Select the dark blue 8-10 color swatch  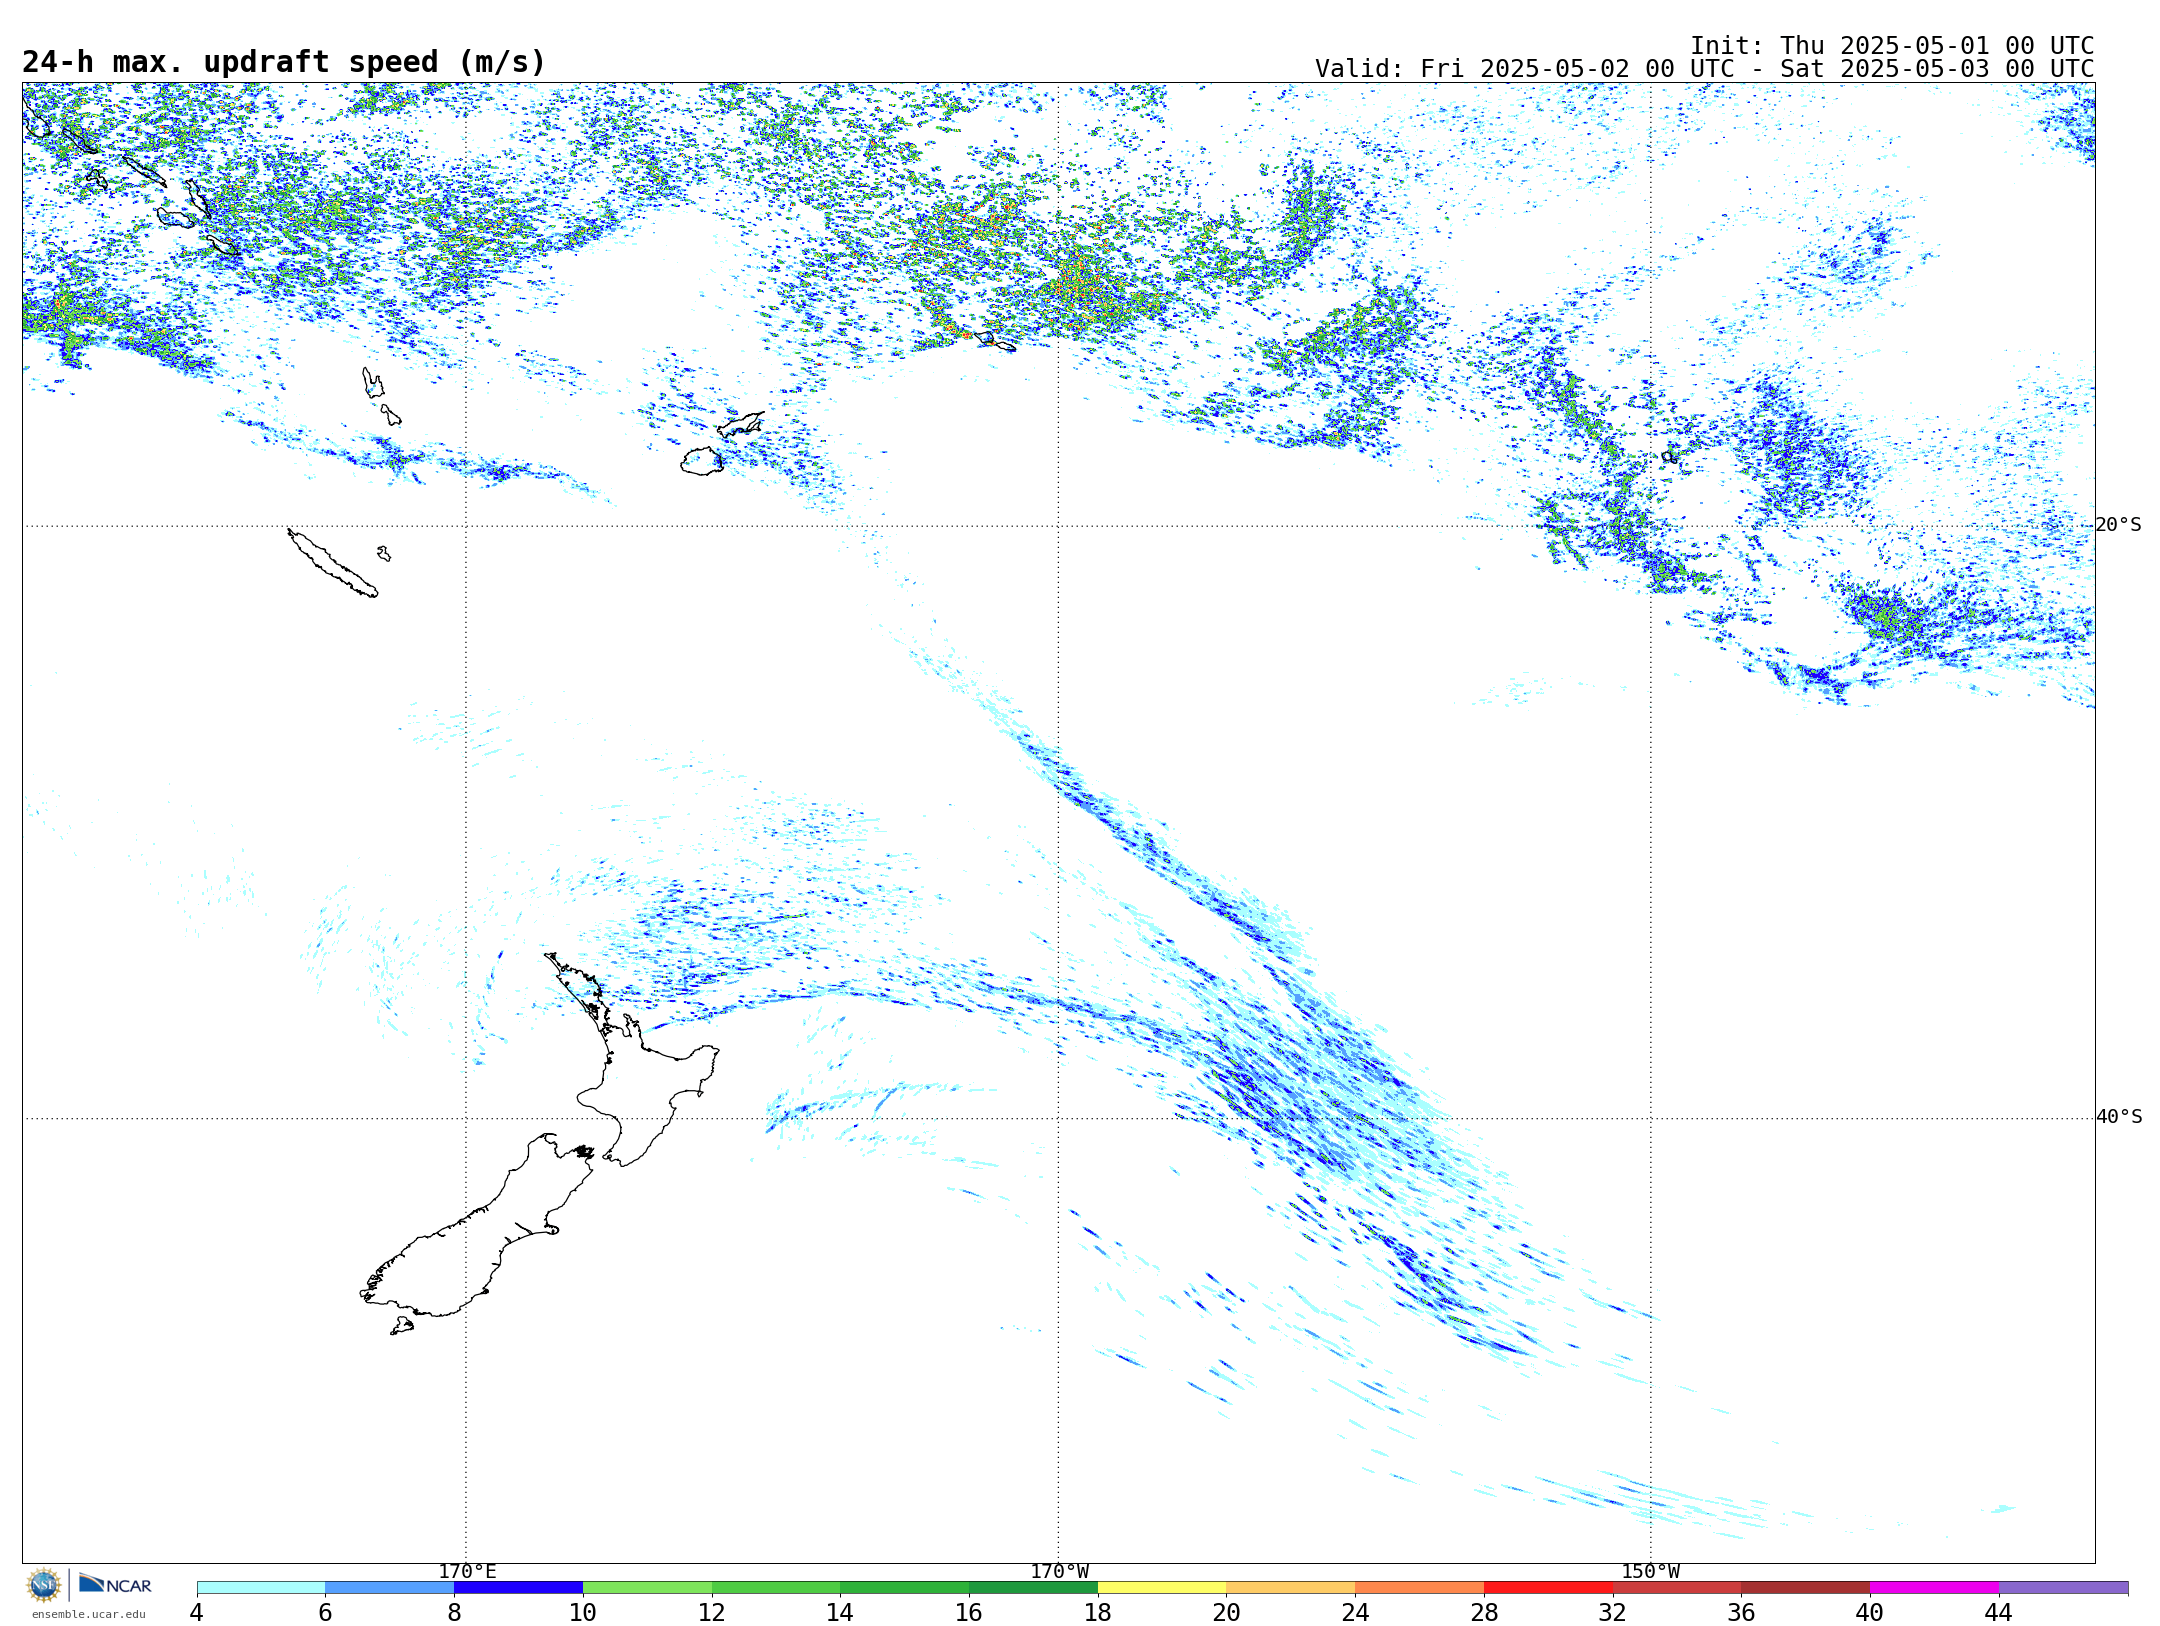(519, 1588)
